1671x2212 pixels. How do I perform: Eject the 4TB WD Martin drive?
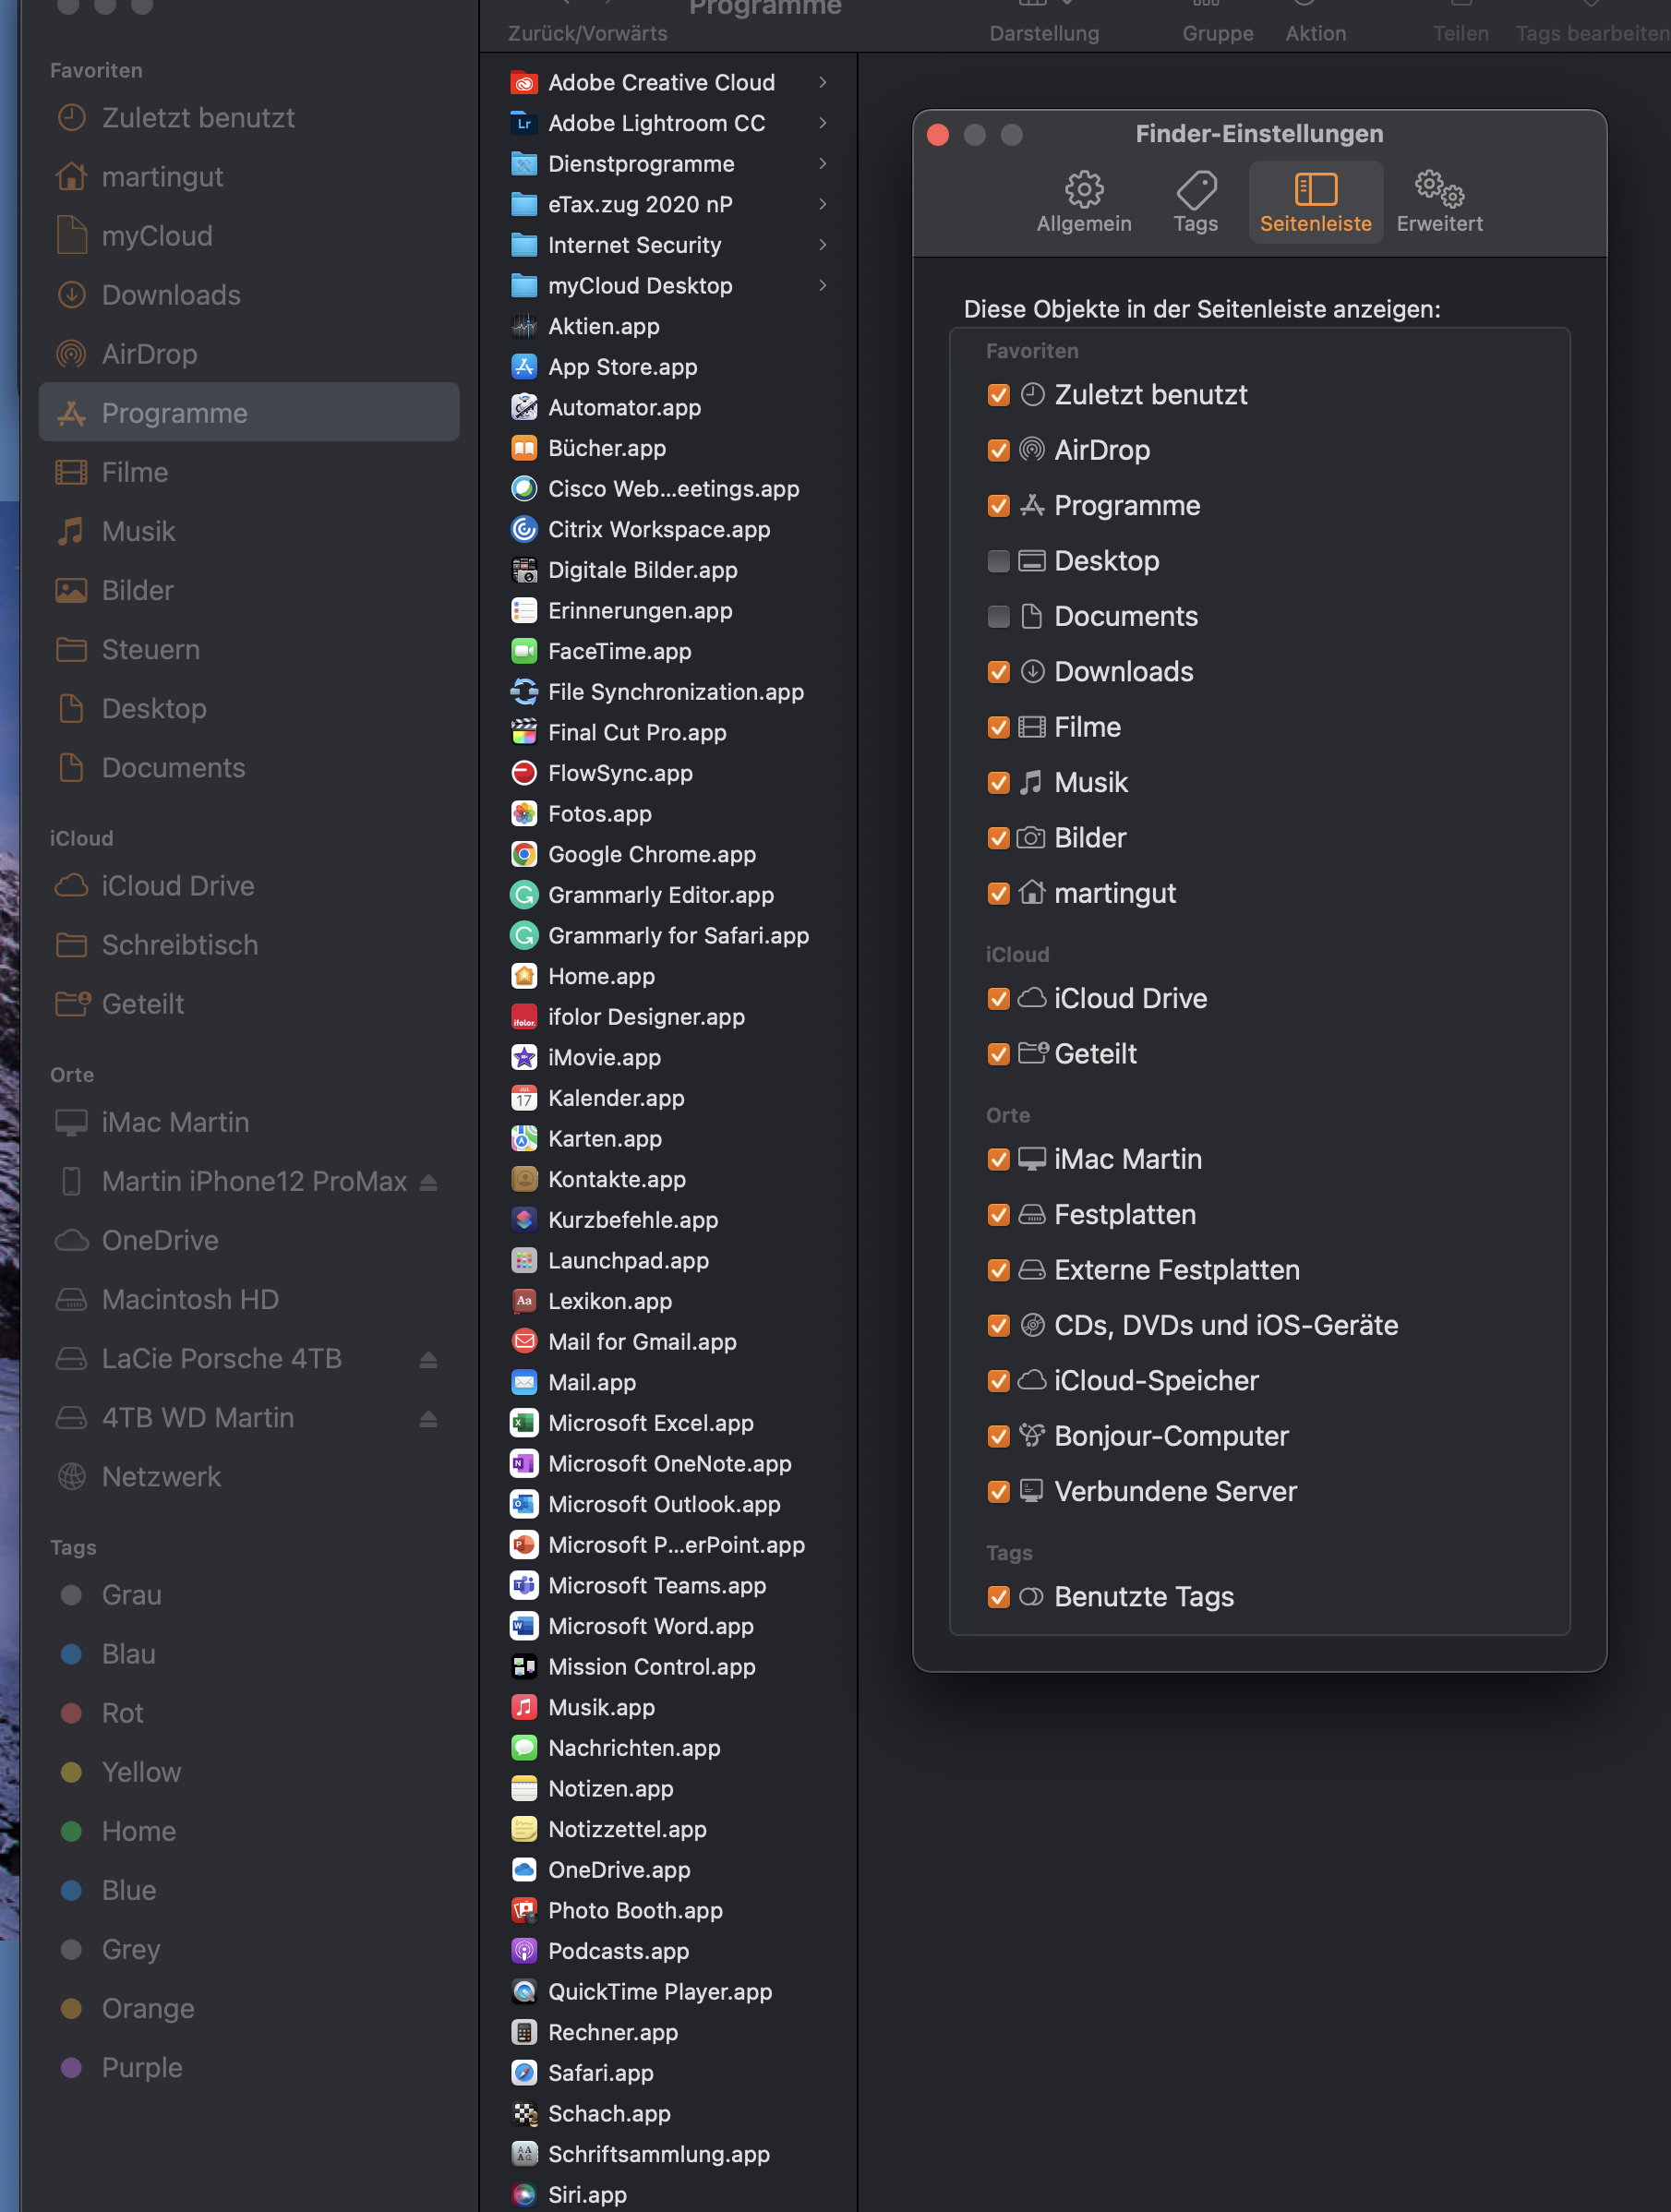click(428, 1418)
